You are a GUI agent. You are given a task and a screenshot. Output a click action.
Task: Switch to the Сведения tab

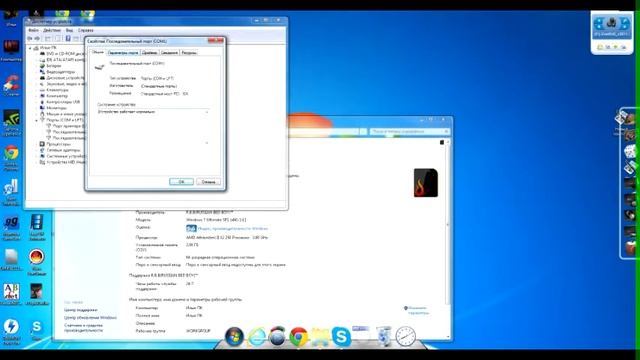click(x=169, y=53)
